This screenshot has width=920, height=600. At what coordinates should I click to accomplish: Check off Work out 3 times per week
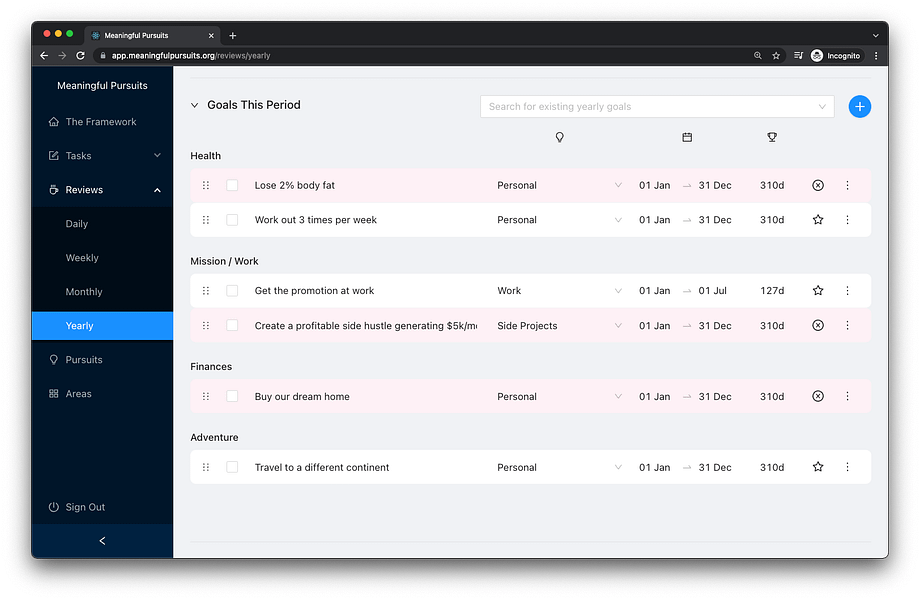click(232, 220)
